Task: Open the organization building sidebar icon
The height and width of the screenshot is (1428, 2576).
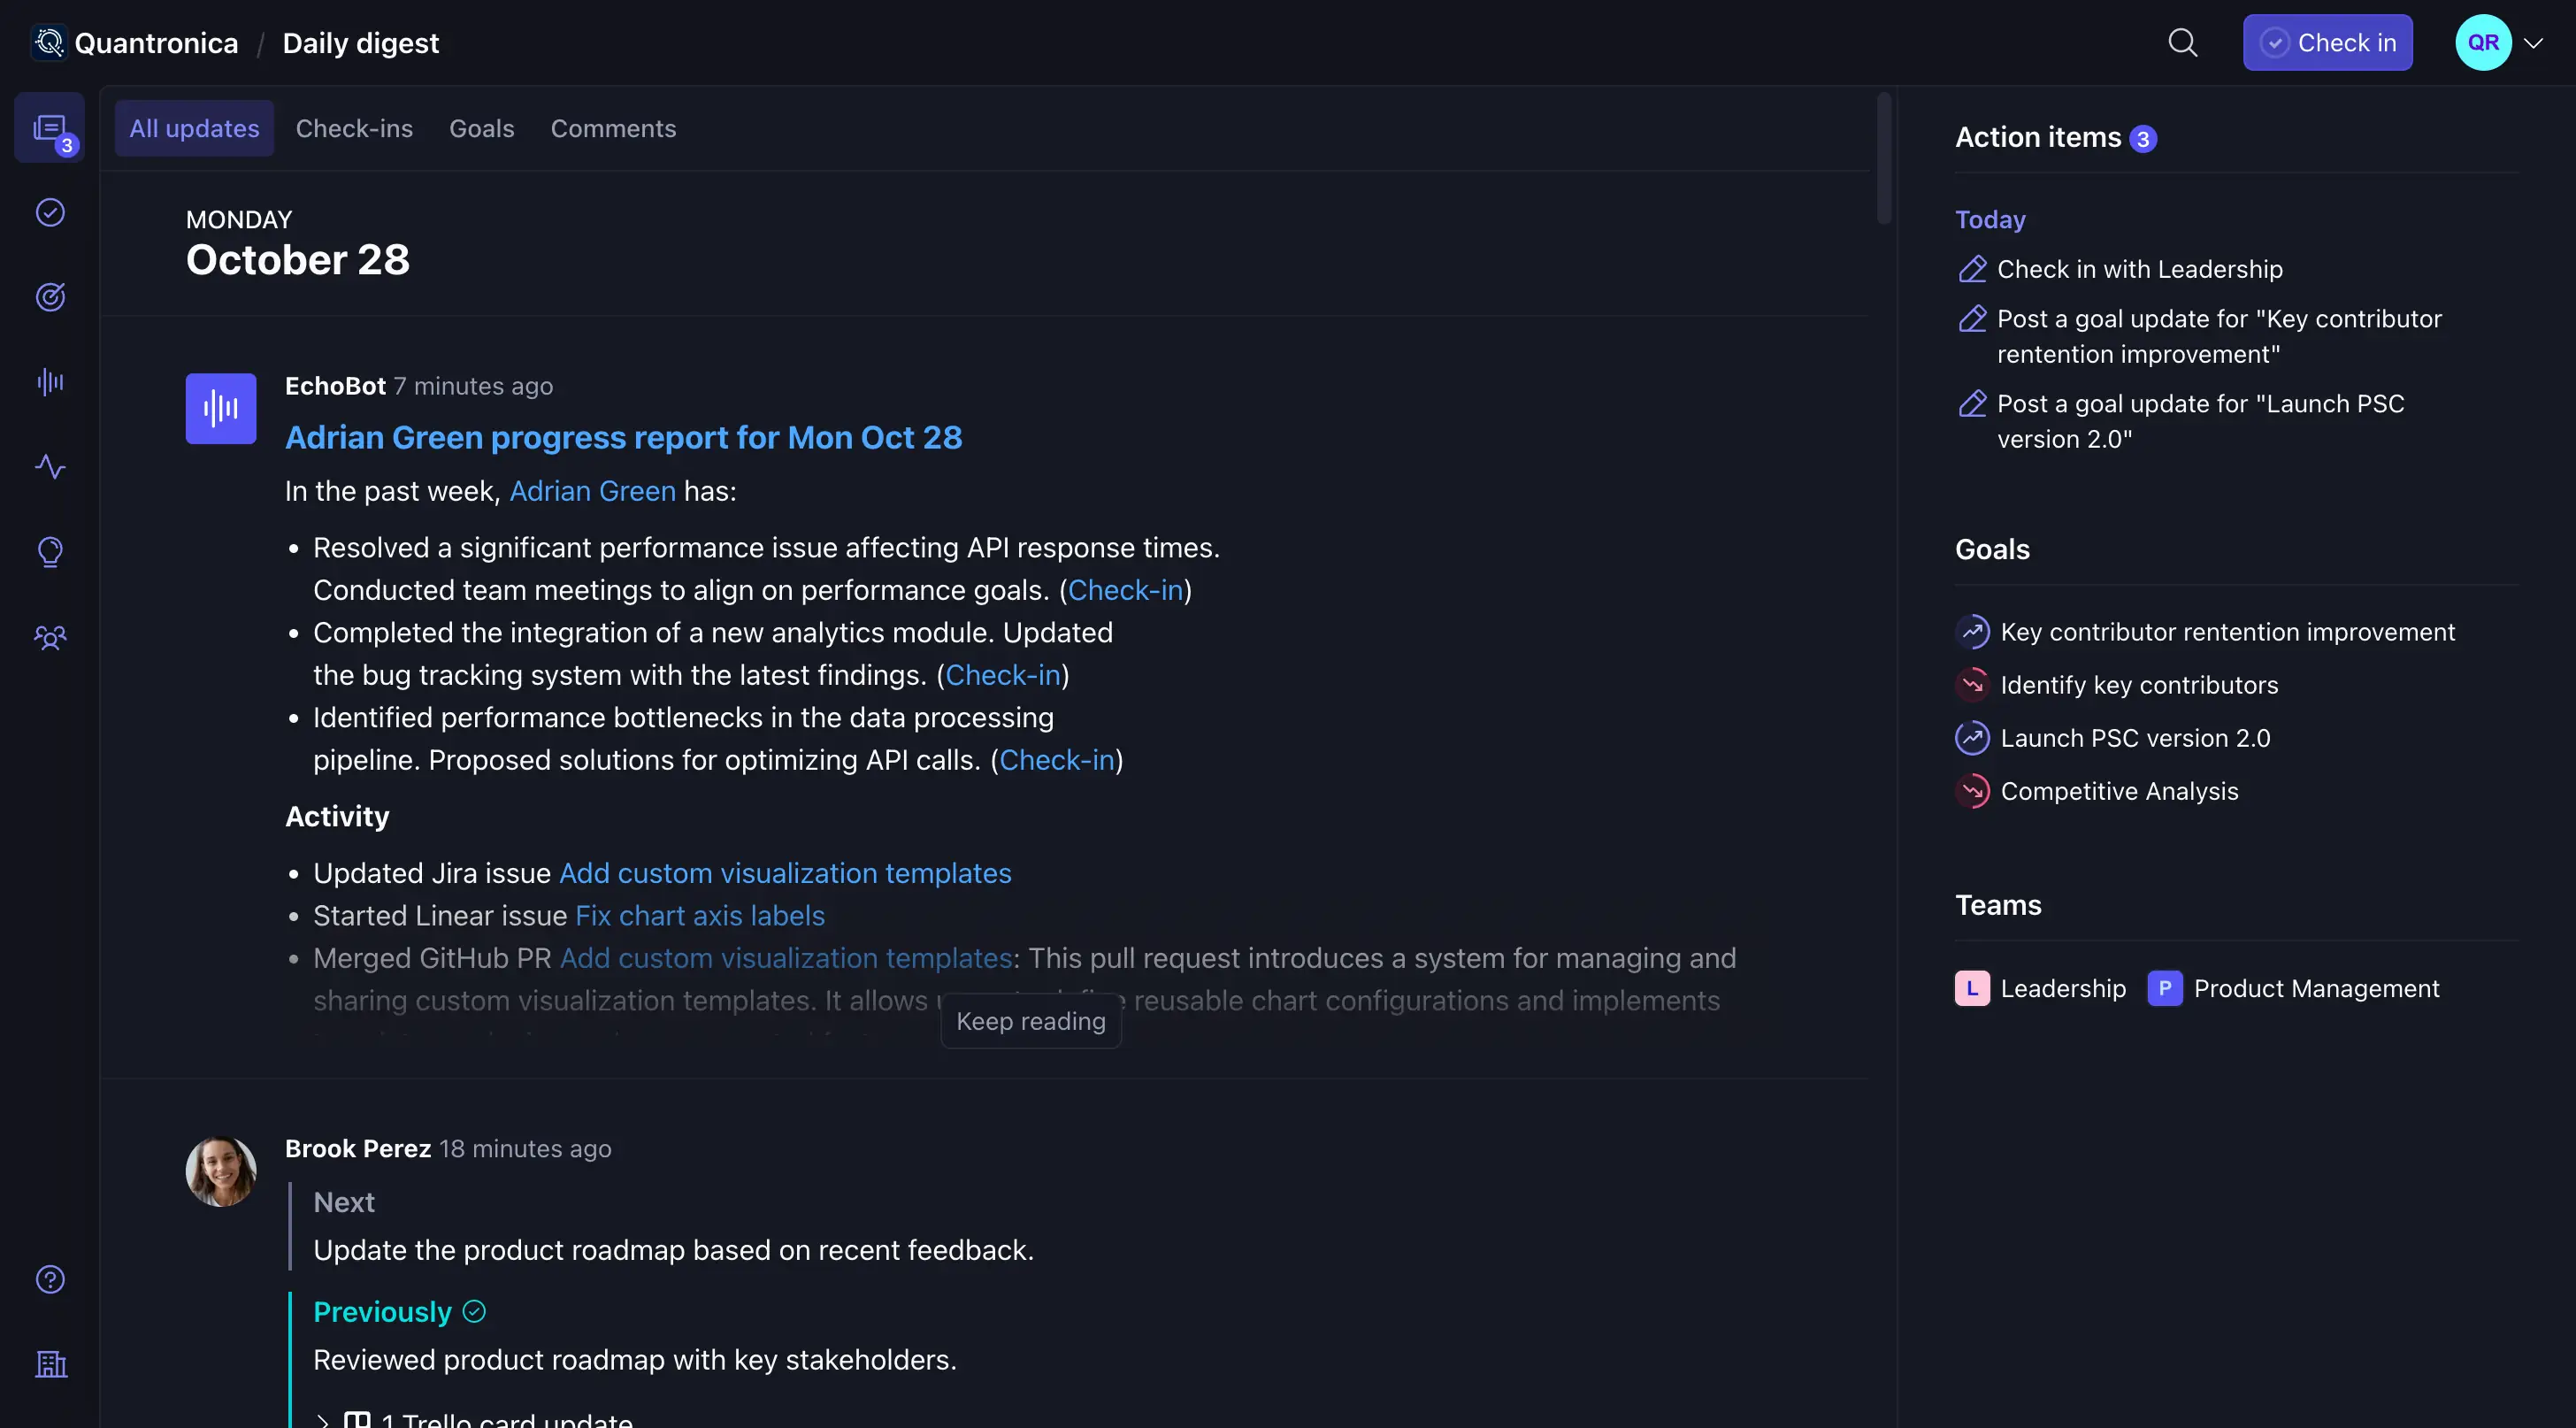Action: tap(50, 1364)
